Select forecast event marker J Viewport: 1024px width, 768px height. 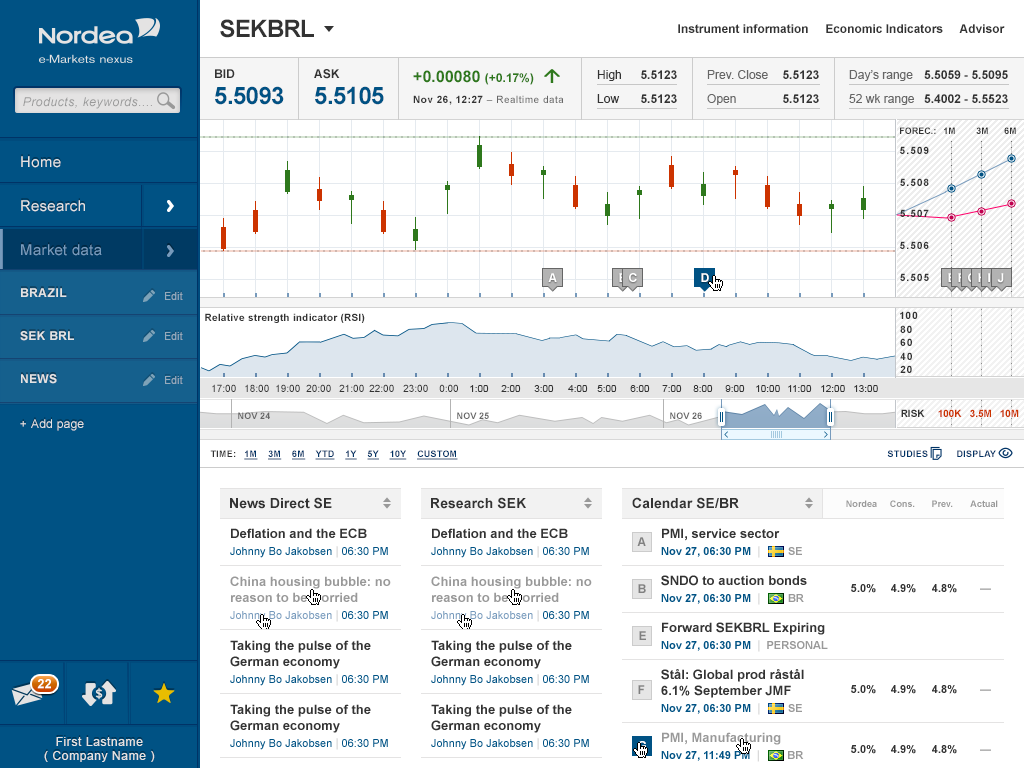tap(1001, 278)
